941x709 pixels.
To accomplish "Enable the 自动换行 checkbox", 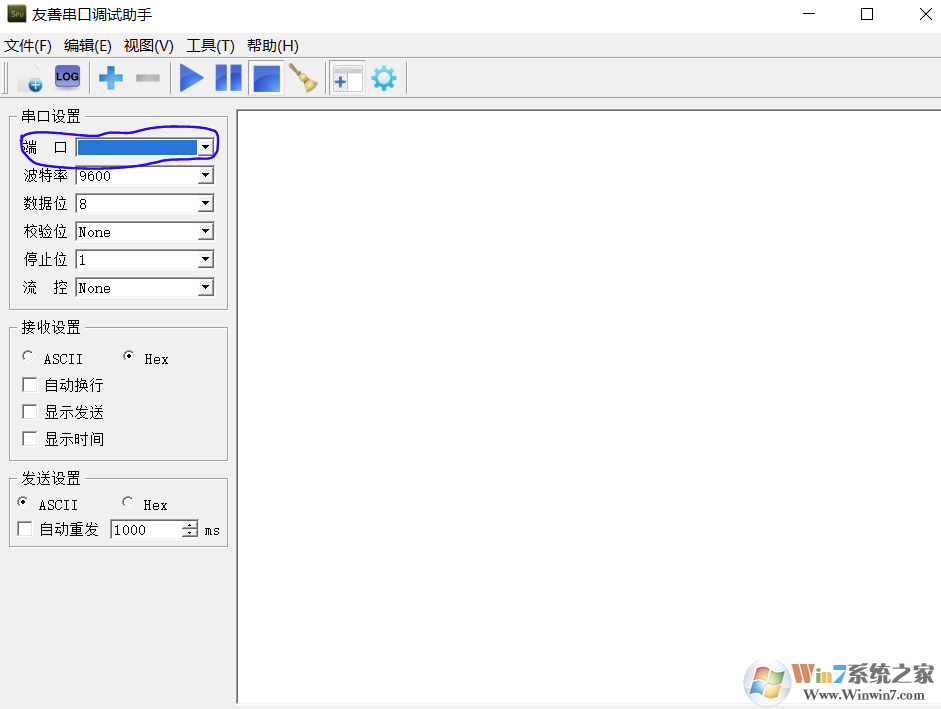I will [30, 385].
